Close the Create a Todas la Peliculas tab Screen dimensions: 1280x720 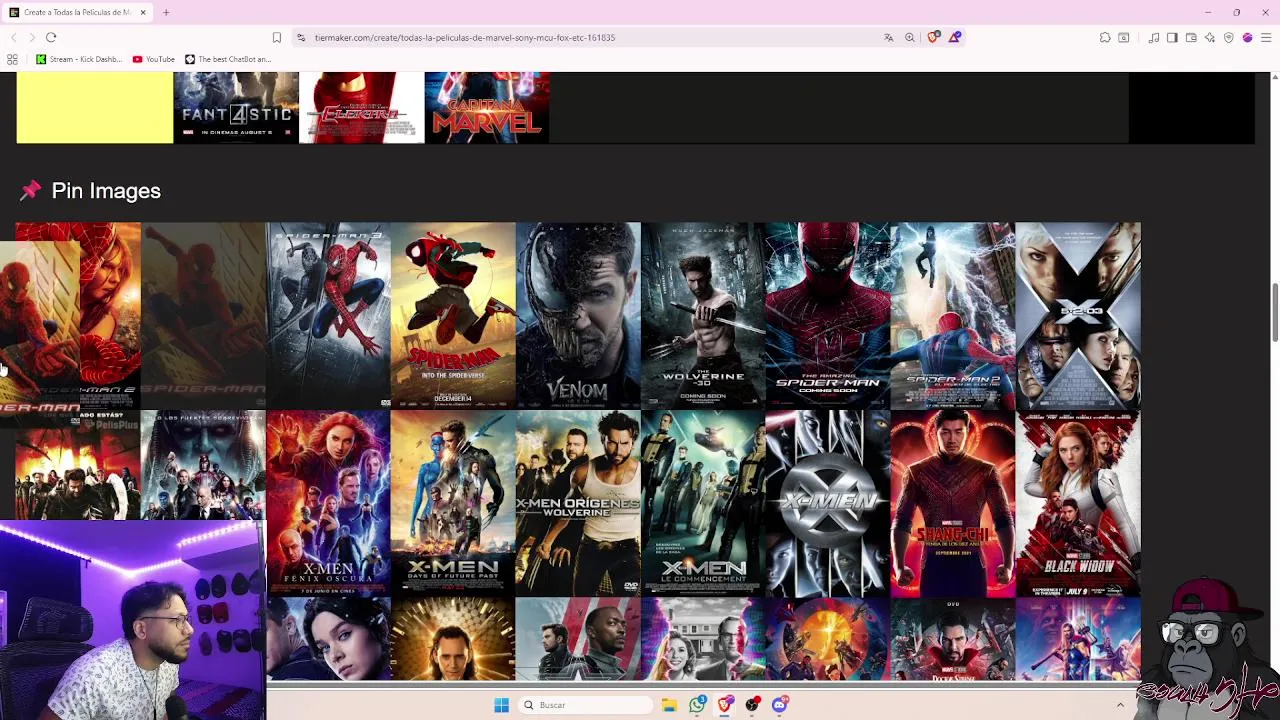click(143, 12)
